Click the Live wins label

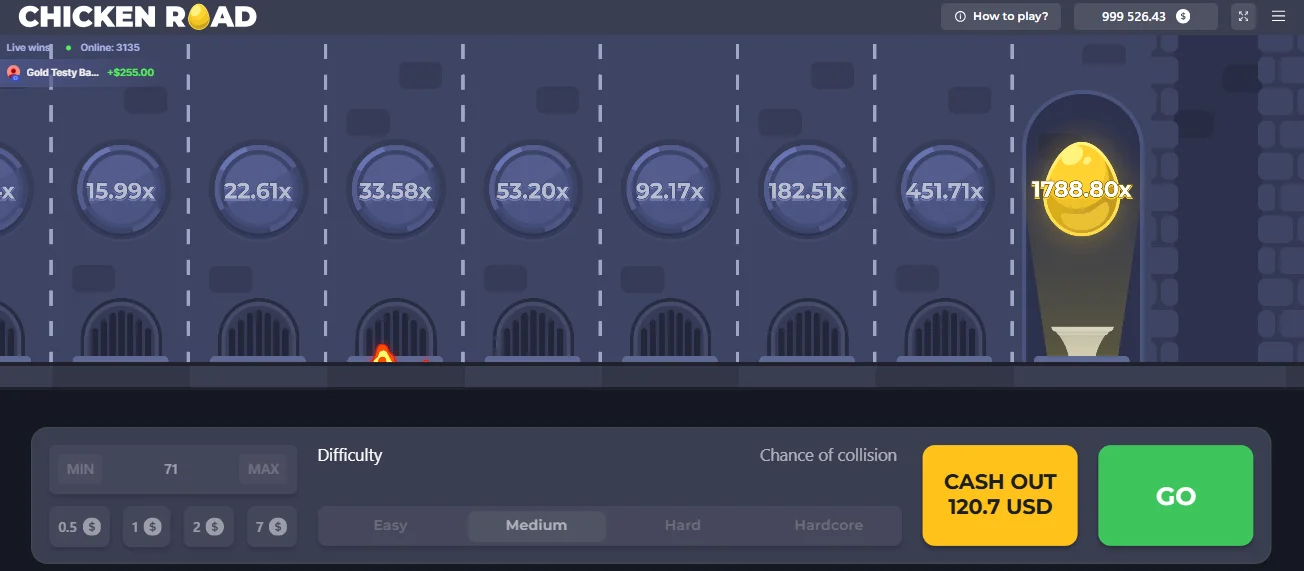29,47
